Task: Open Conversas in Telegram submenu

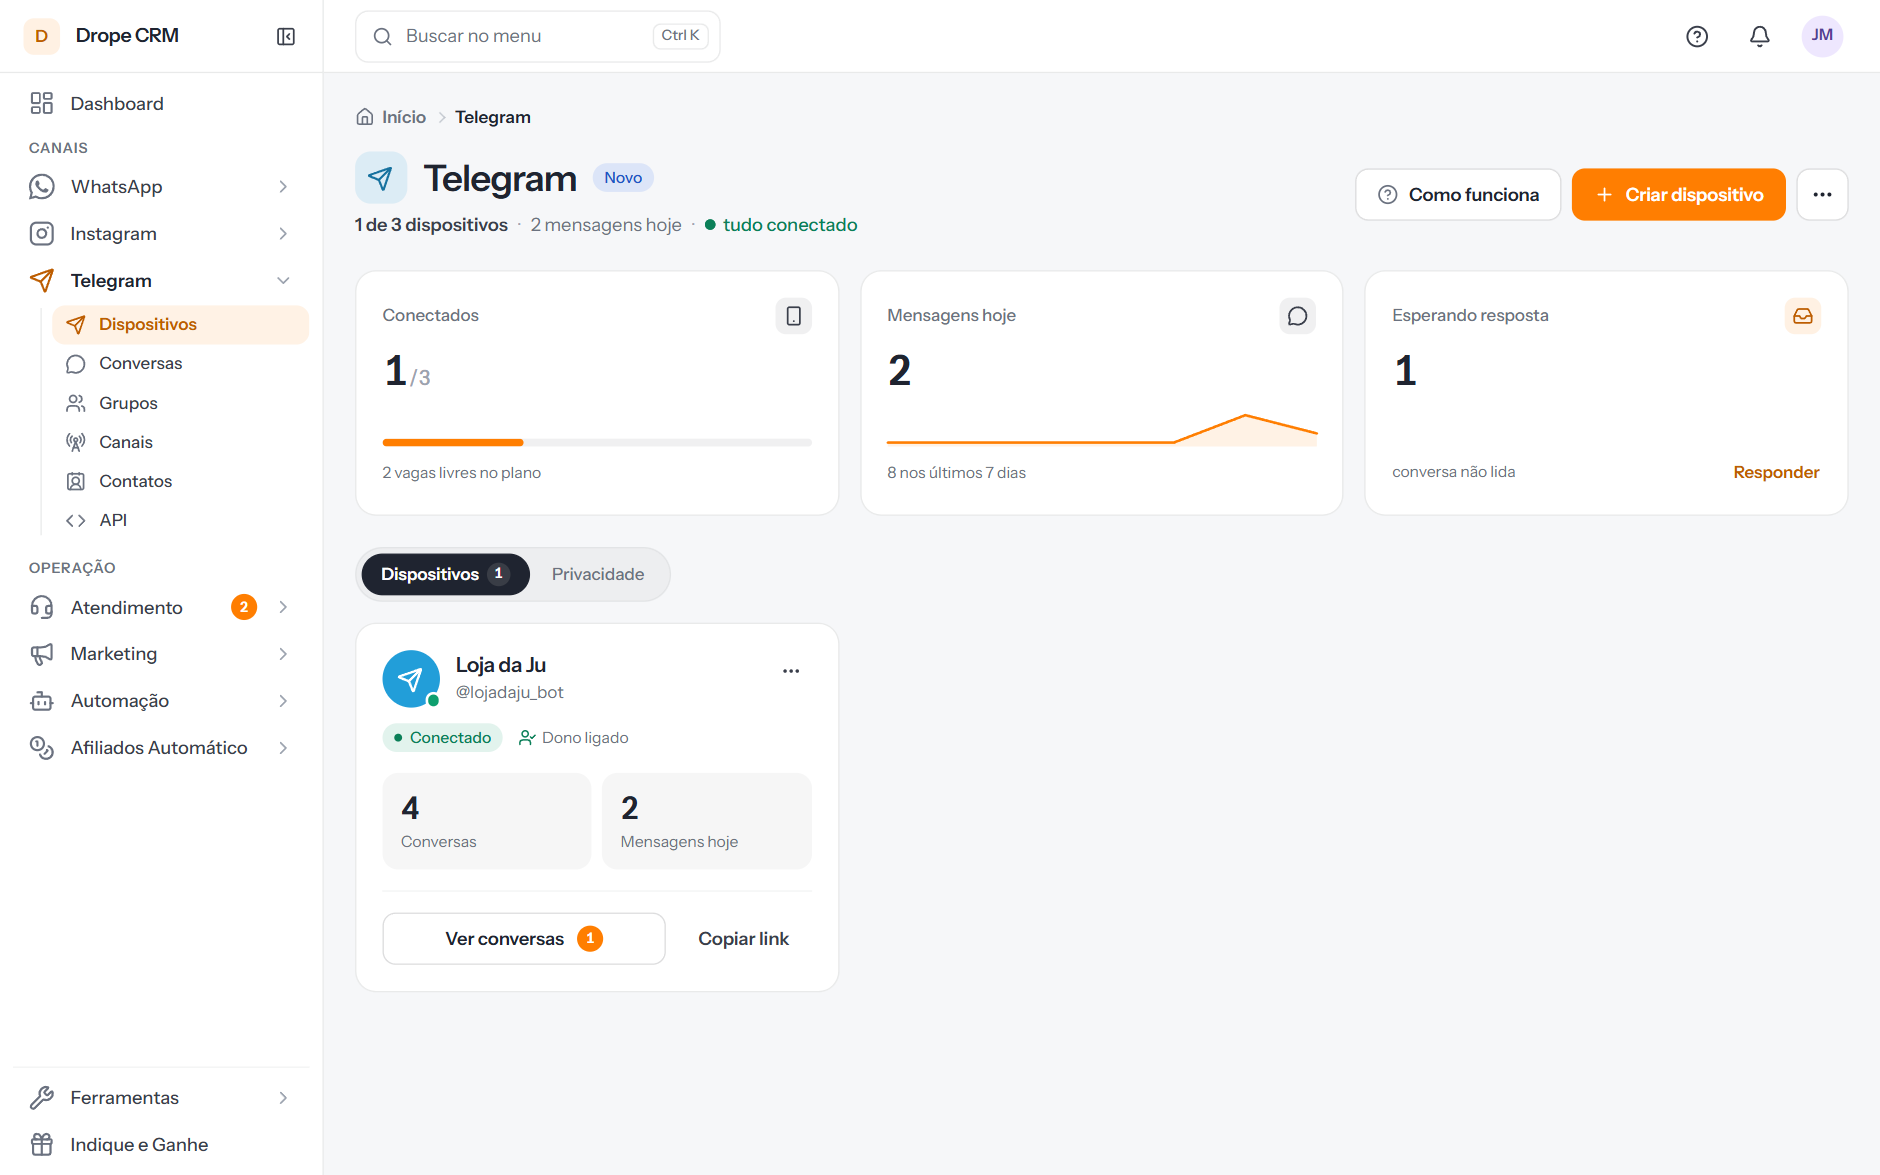Action: 180,364
